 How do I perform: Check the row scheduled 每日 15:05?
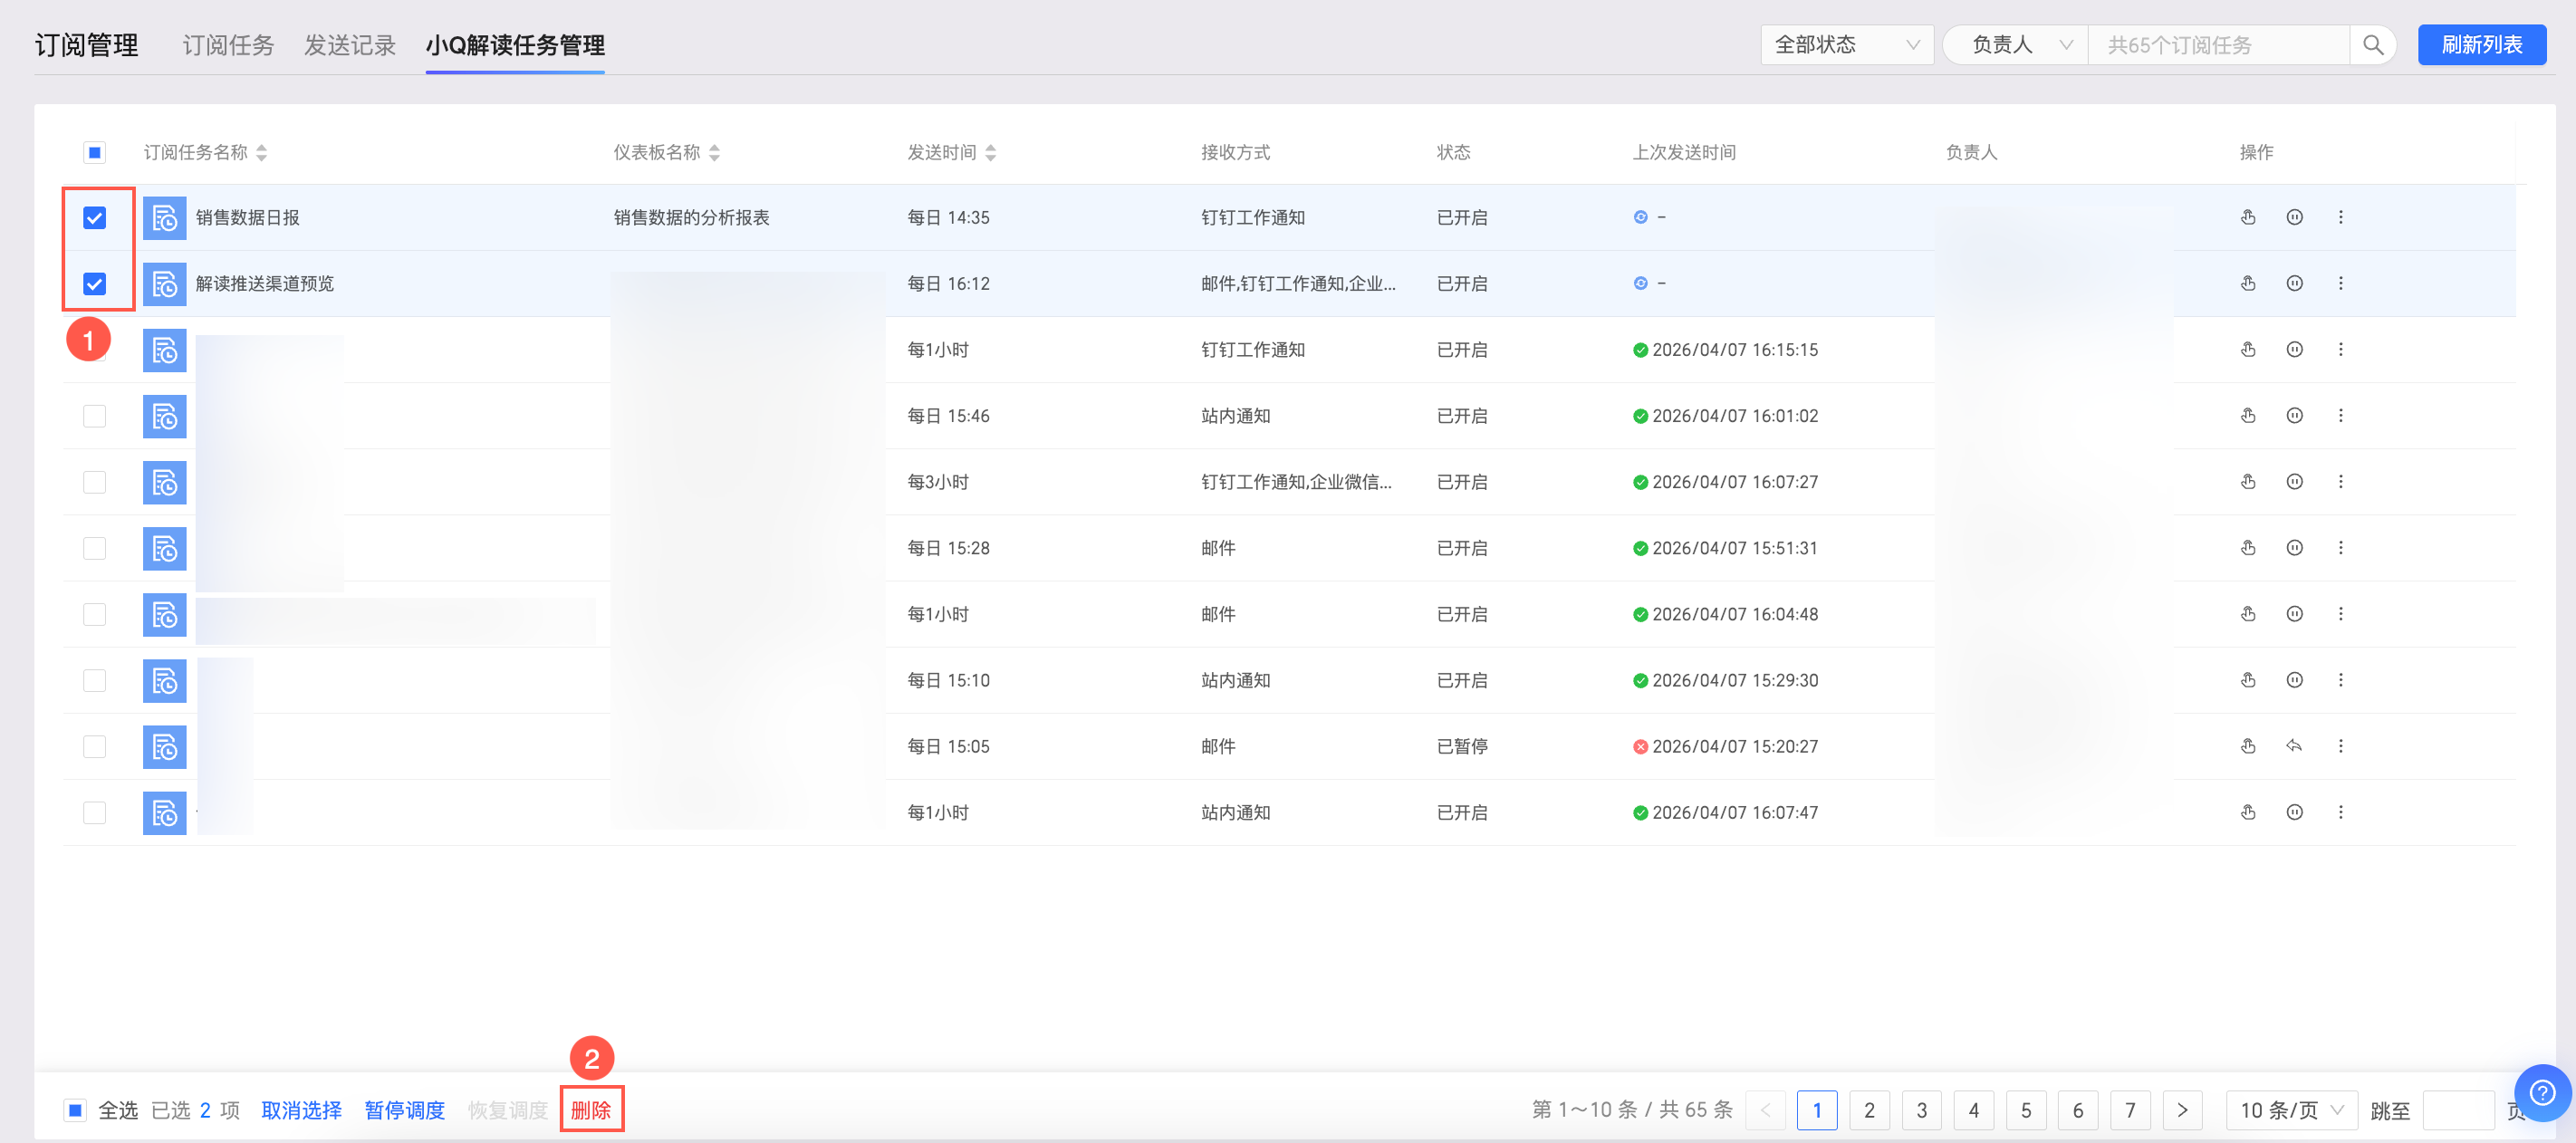(x=94, y=745)
